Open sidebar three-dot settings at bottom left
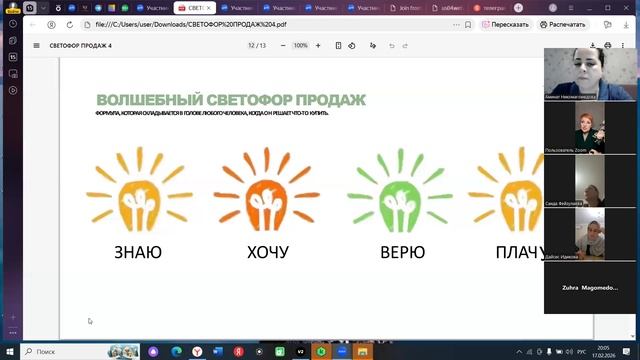640x360 pixels. [13, 333]
